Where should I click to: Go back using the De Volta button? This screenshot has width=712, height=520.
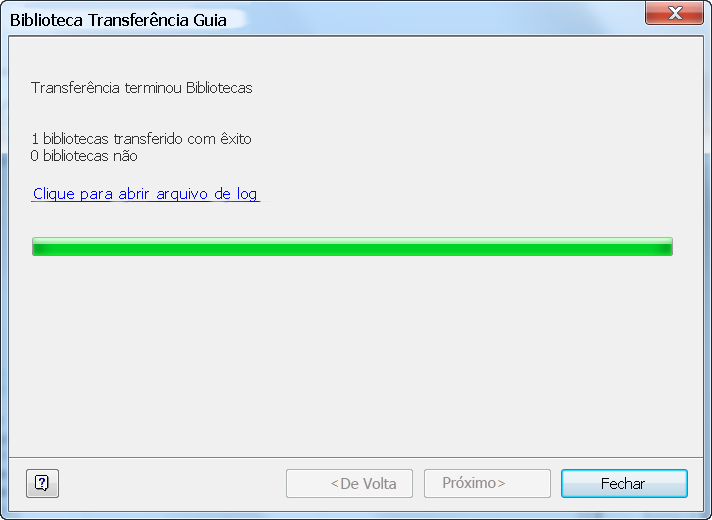point(349,483)
